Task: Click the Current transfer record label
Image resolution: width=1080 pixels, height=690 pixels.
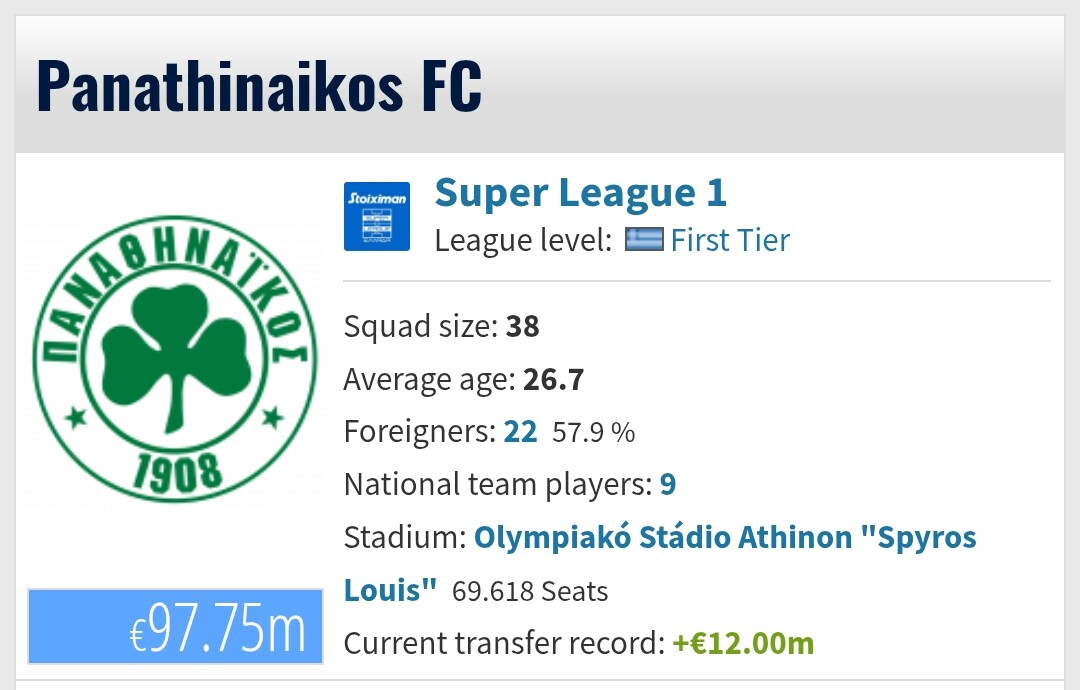Action: click(504, 643)
